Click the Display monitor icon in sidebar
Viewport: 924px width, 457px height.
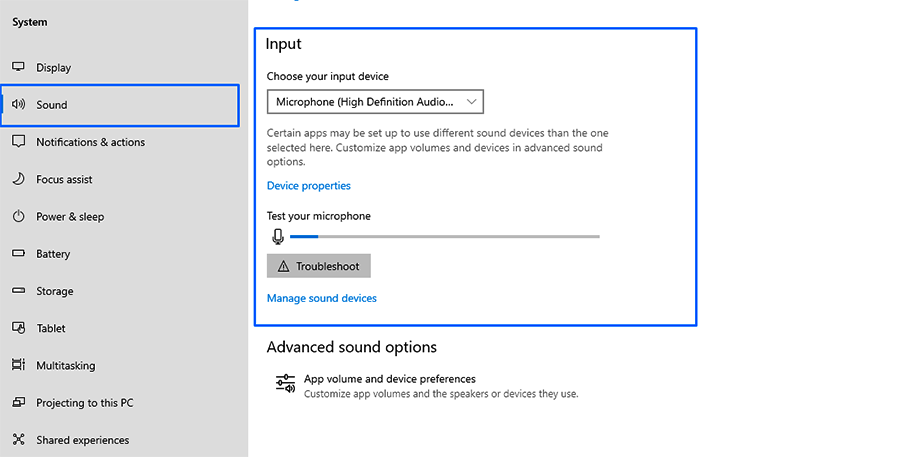point(19,67)
